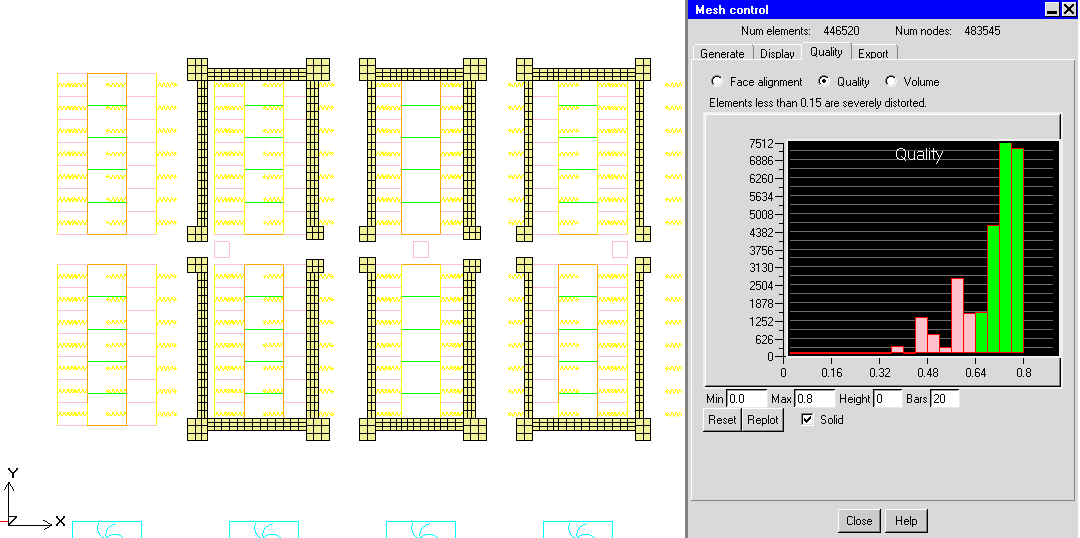Select the Face alignment radio button
The width and height of the screenshot is (1080, 538).
(717, 81)
